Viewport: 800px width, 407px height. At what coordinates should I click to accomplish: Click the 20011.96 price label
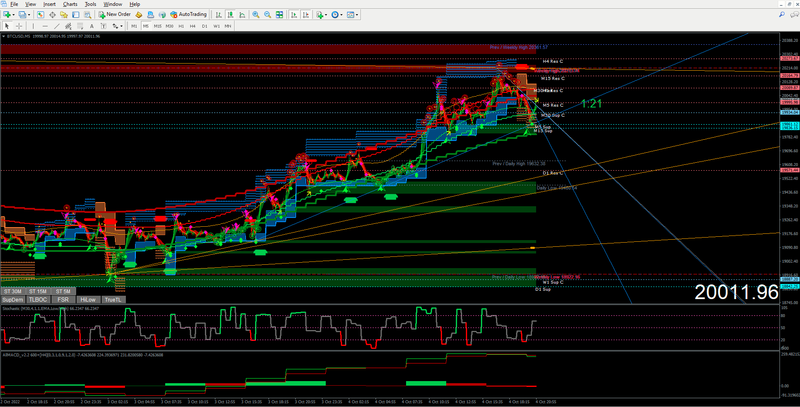pyautogui.click(x=736, y=292)
